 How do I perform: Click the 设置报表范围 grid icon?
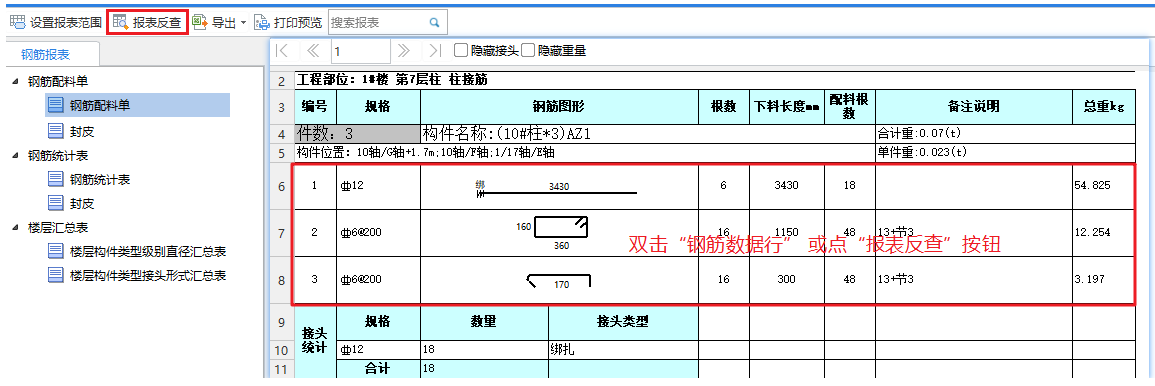(17, 22)
